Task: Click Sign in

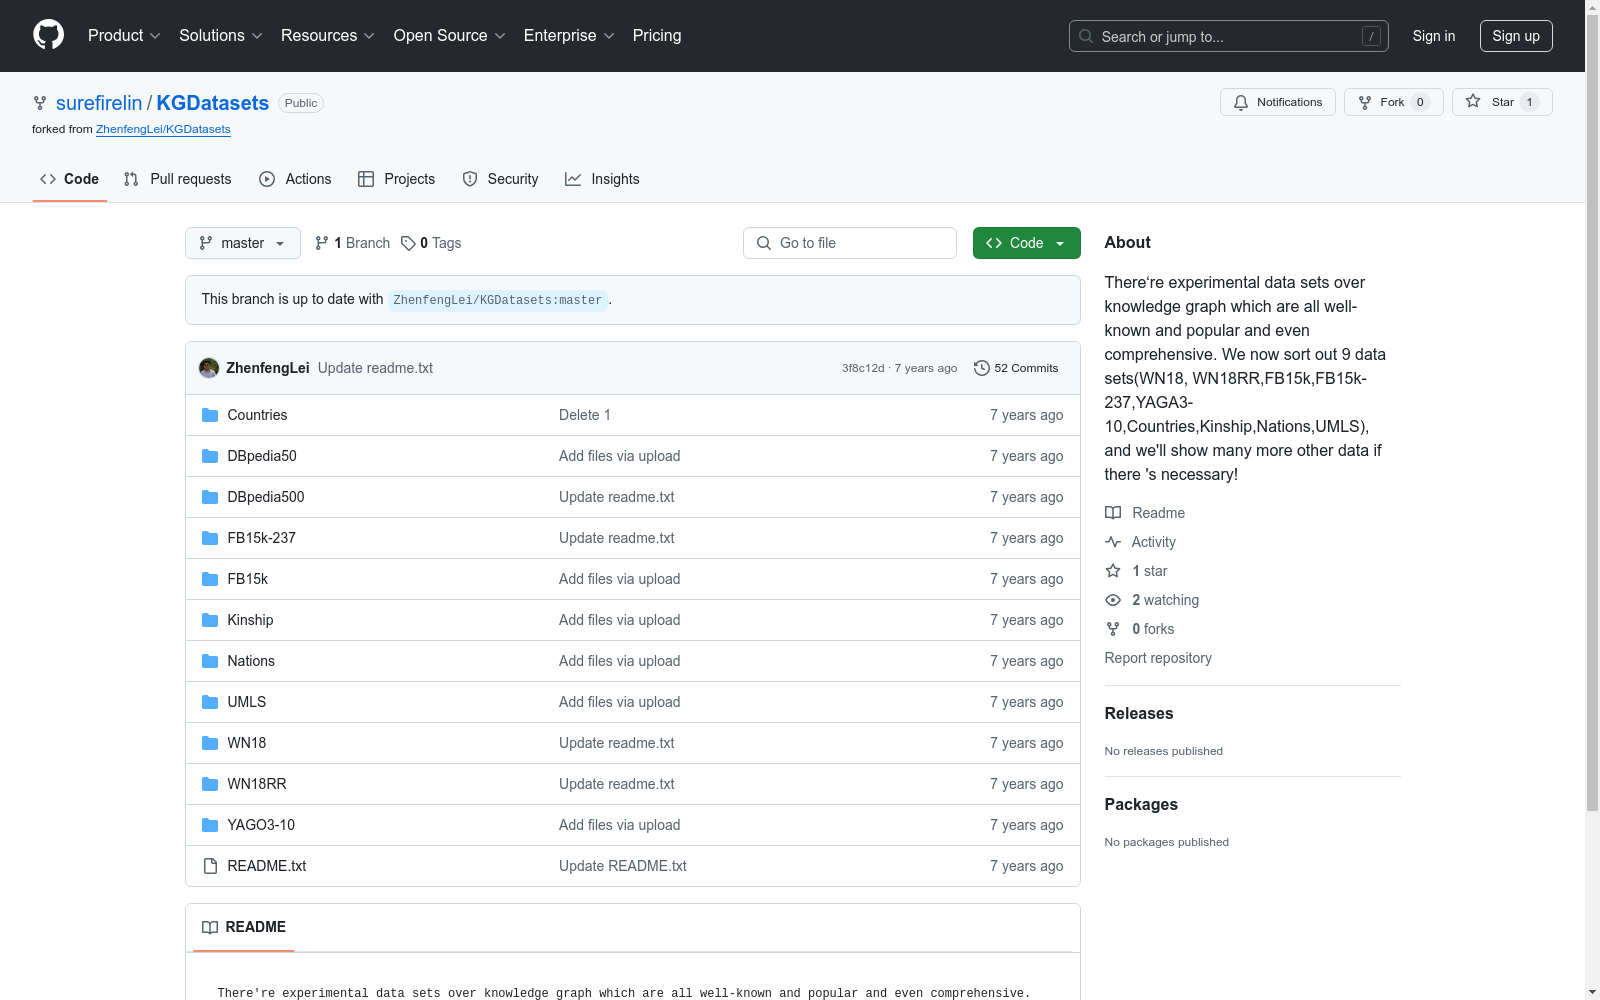Action: pos(1434,36)
